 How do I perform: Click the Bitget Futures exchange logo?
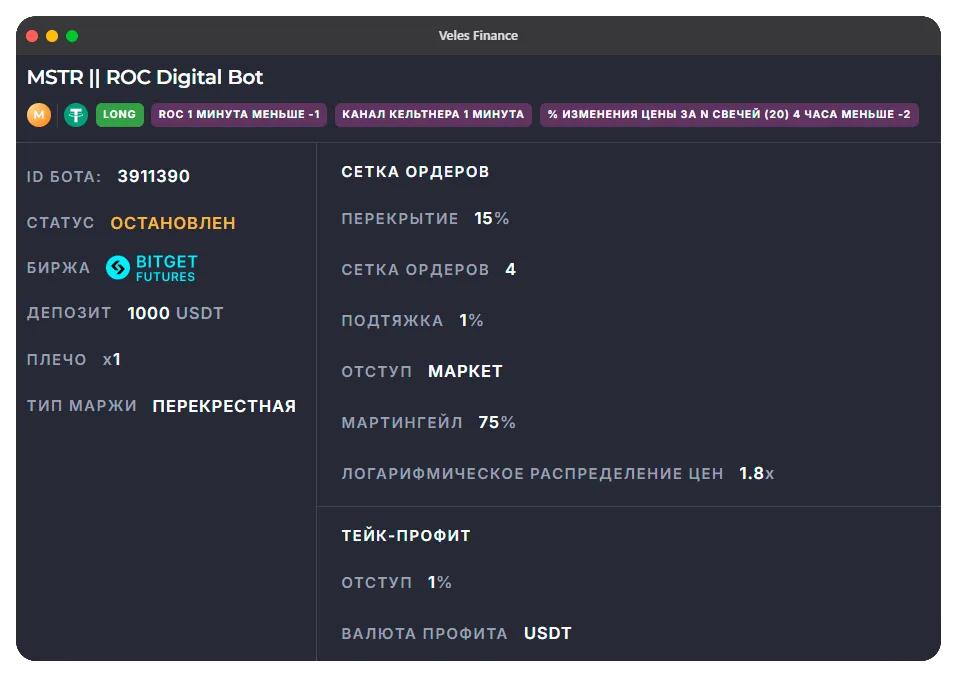coord(155,267)
